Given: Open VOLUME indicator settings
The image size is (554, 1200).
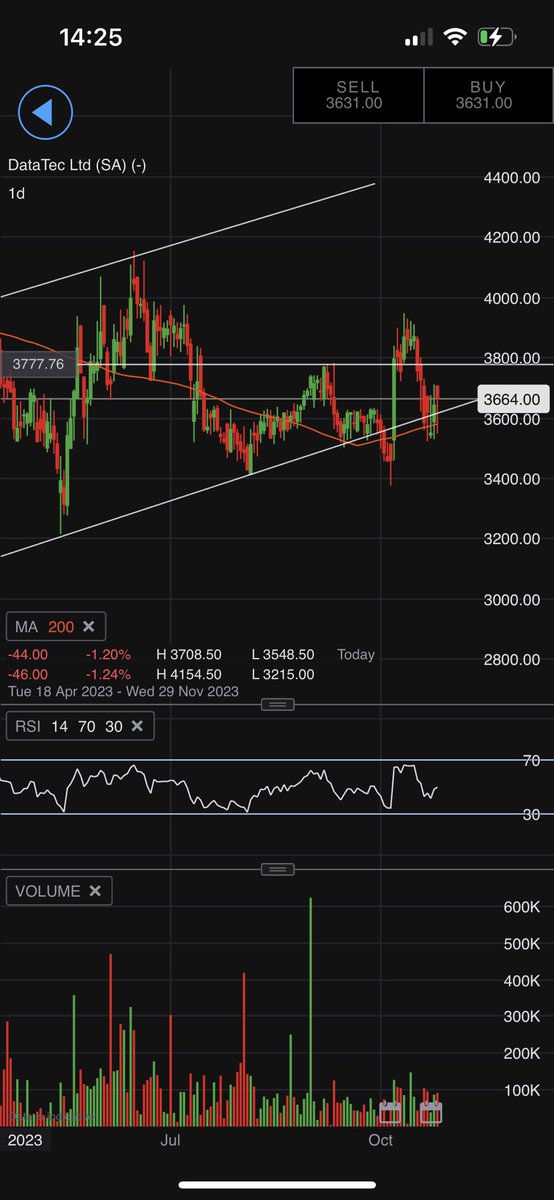Looking at the screenshot, I should click(47, 891).
